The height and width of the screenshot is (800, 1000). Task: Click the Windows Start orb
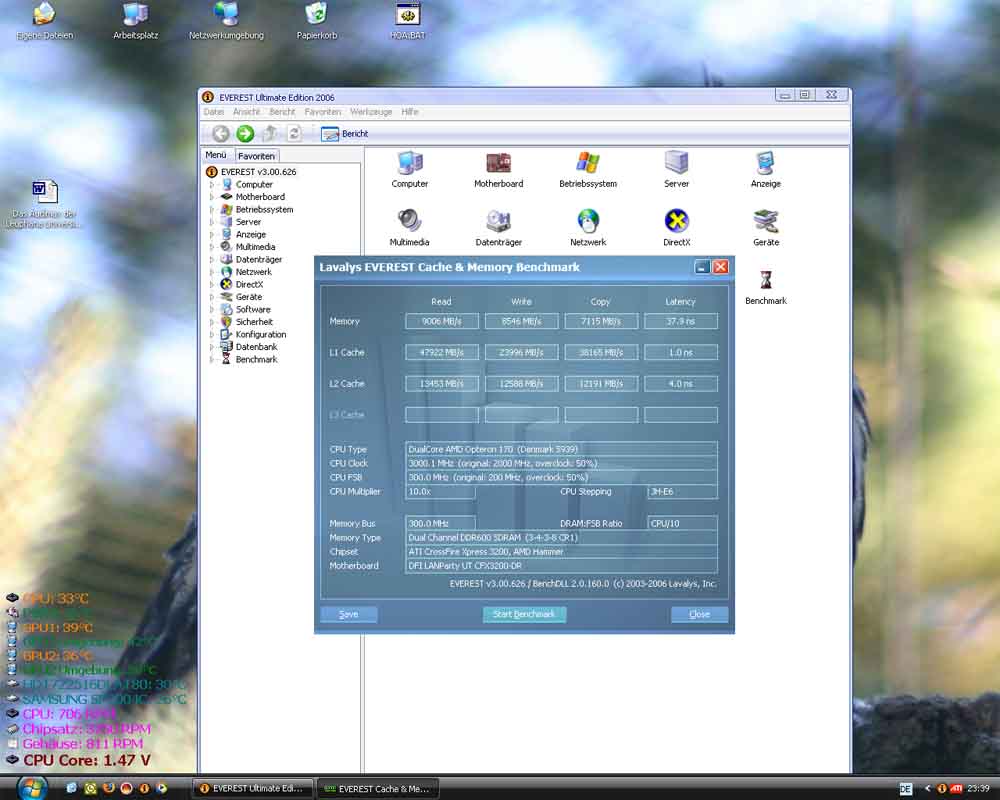pos(33,788)
